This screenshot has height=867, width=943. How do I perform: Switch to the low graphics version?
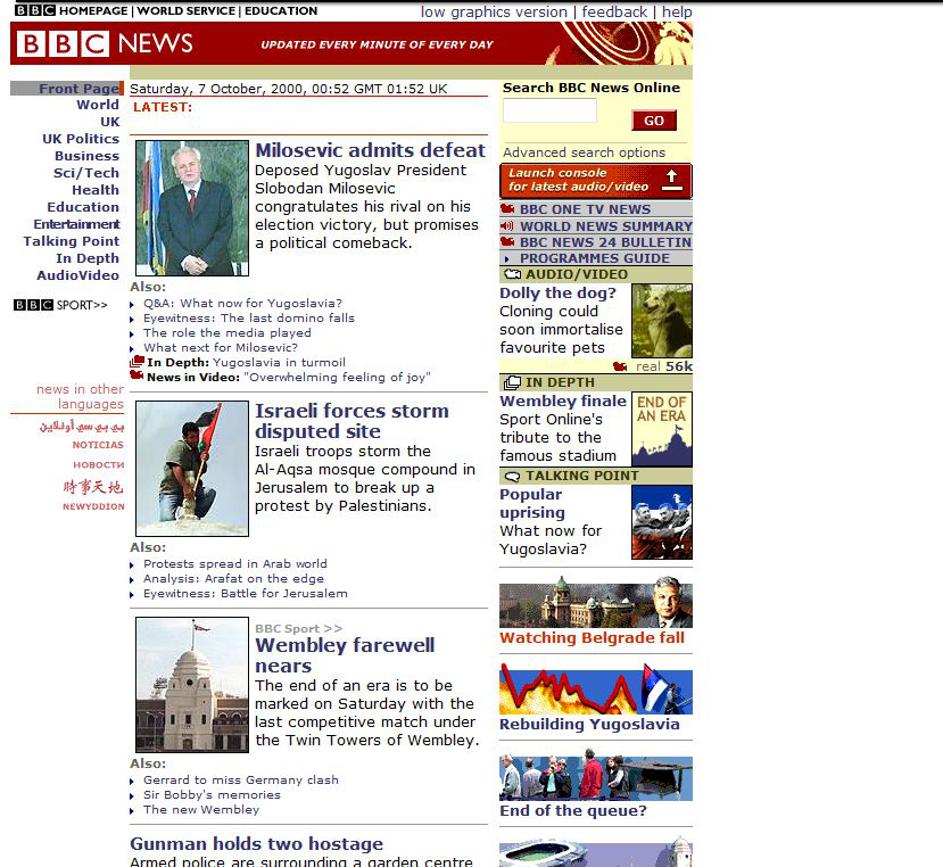[x=494, y=12]
